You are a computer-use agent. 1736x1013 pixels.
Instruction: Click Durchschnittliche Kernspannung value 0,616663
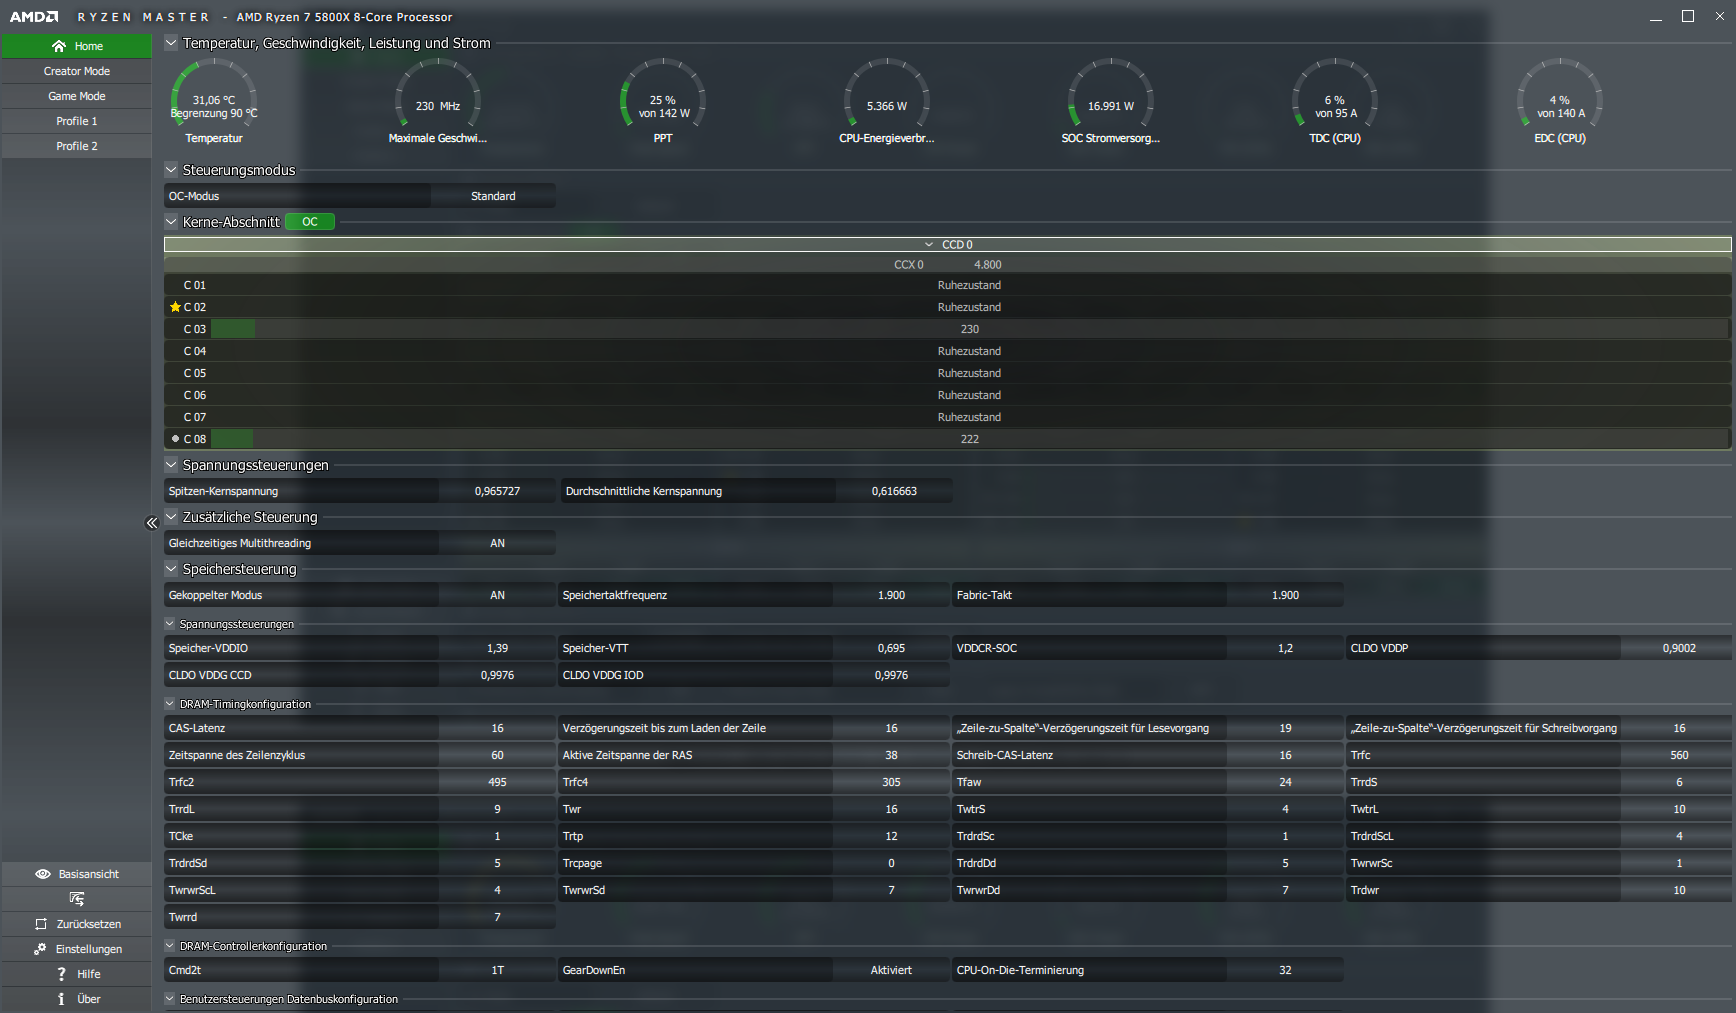(894, 491)
